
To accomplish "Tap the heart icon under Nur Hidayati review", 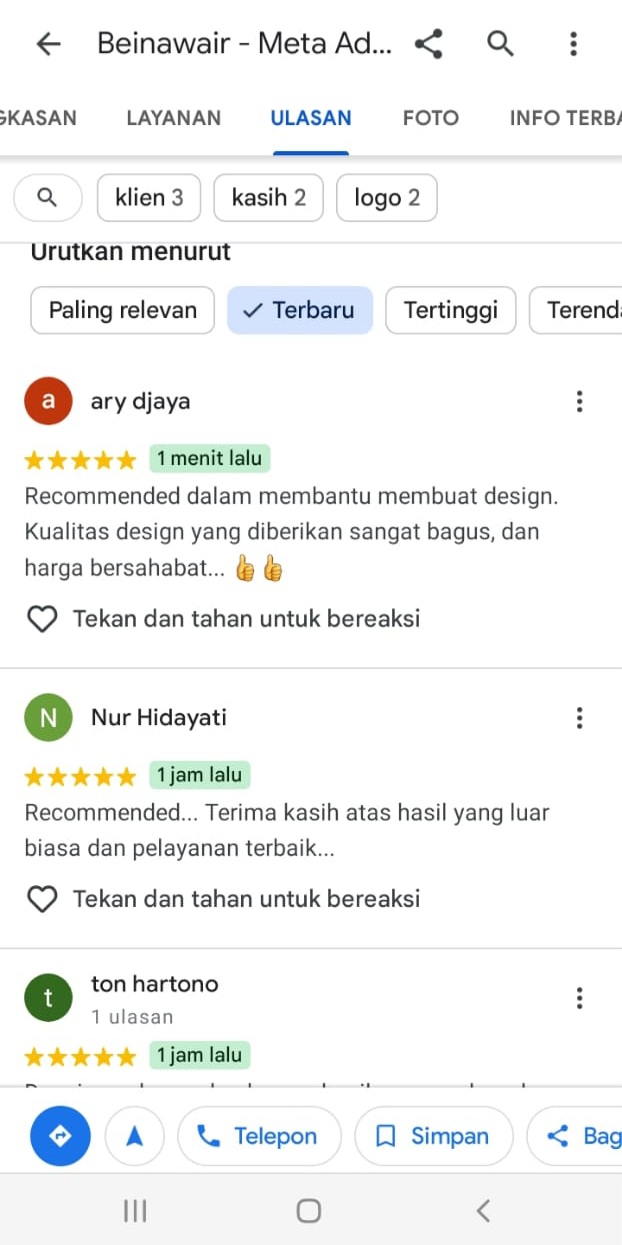I will point(42,899).
